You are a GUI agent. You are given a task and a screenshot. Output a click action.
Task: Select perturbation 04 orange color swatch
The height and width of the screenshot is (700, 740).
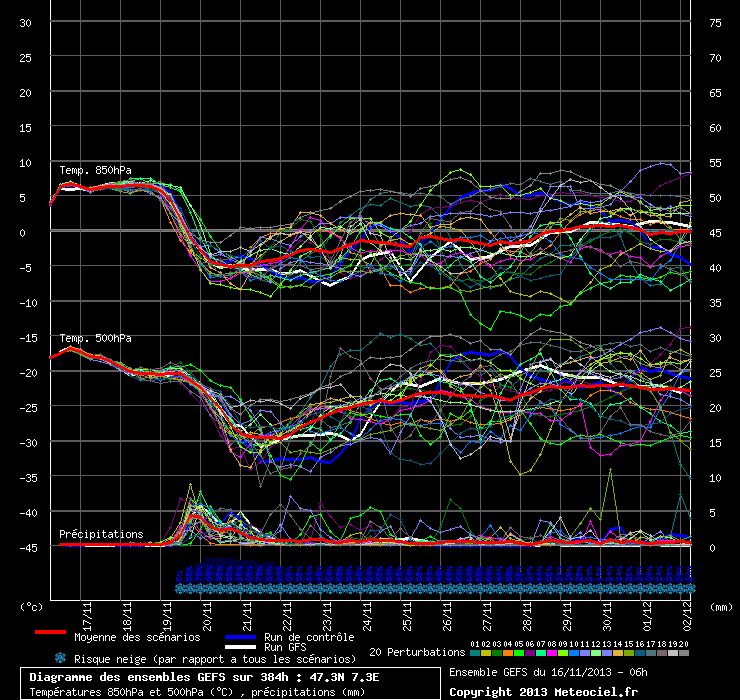pyautogui.click(x=508, y=653)
